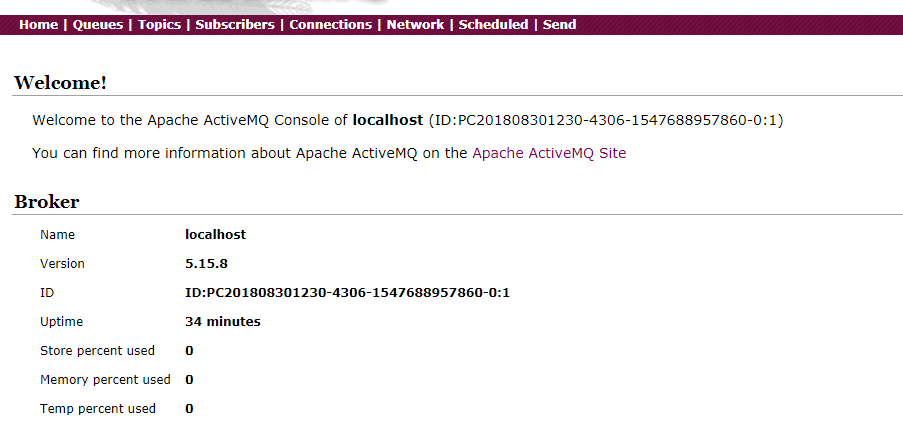903x424 pixels.
Task: Click the Version value 5.15.8
Action: (x=206, y=264)
